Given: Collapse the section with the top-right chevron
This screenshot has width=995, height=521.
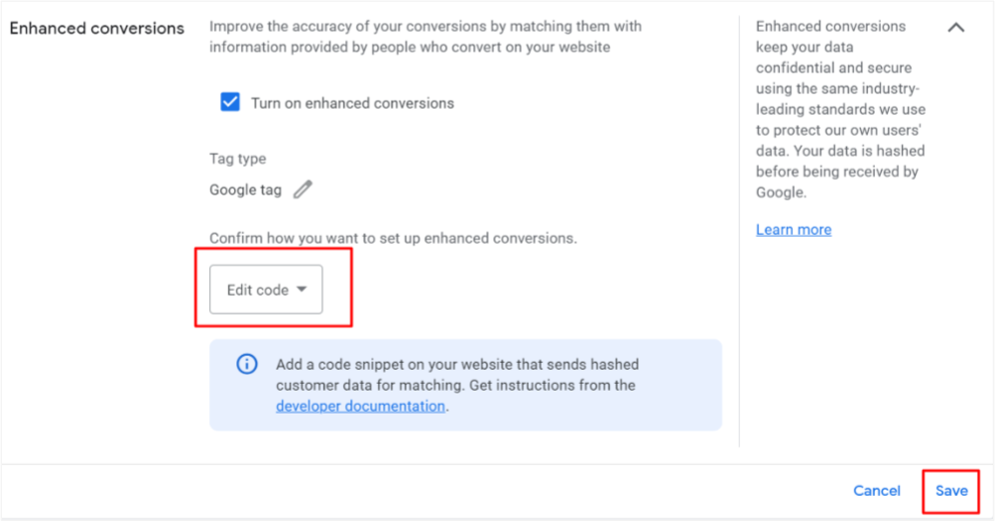Looking at the screenshot, I should (956, 27).
